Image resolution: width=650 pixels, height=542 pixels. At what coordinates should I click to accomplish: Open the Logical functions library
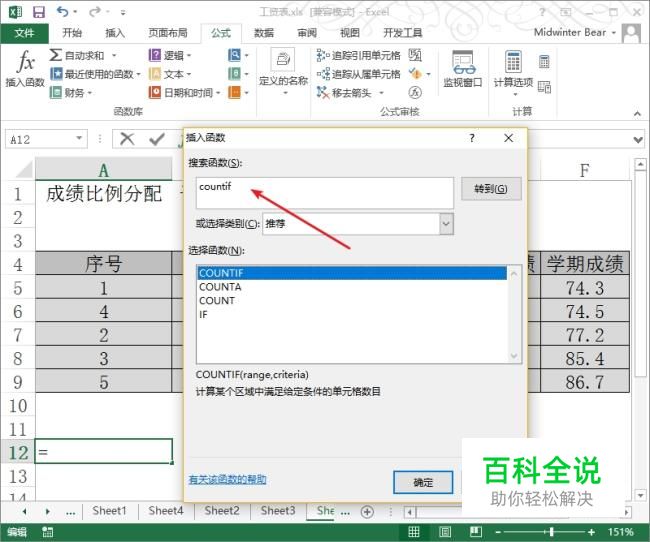point(170,55)
